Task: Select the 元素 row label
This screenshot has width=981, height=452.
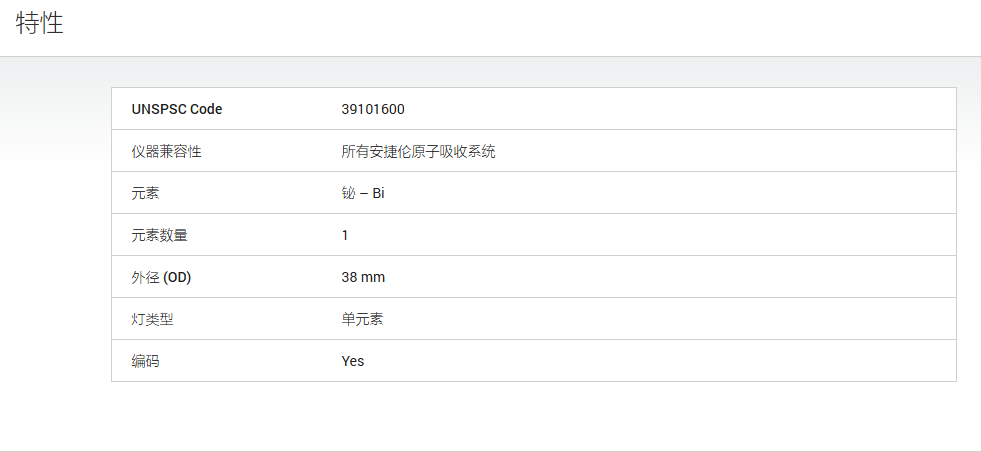Action: point(145,193)
